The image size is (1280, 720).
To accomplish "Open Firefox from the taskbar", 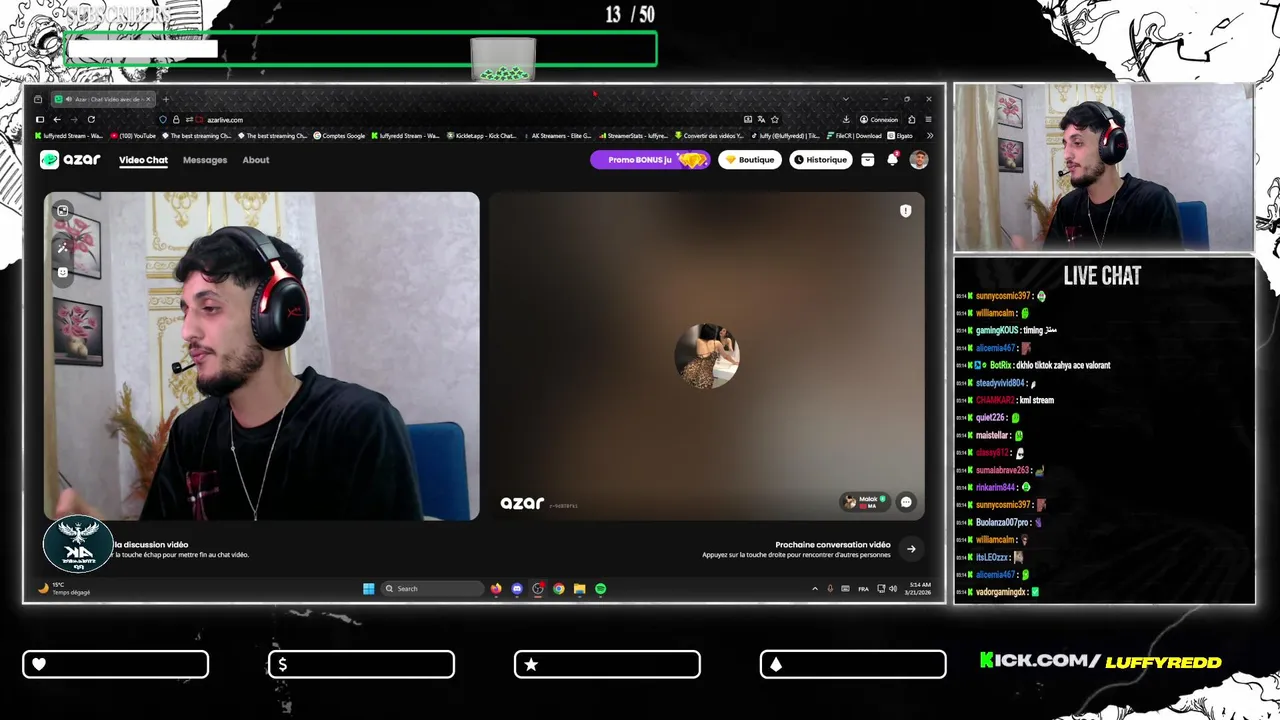I will tap(496, 589).
